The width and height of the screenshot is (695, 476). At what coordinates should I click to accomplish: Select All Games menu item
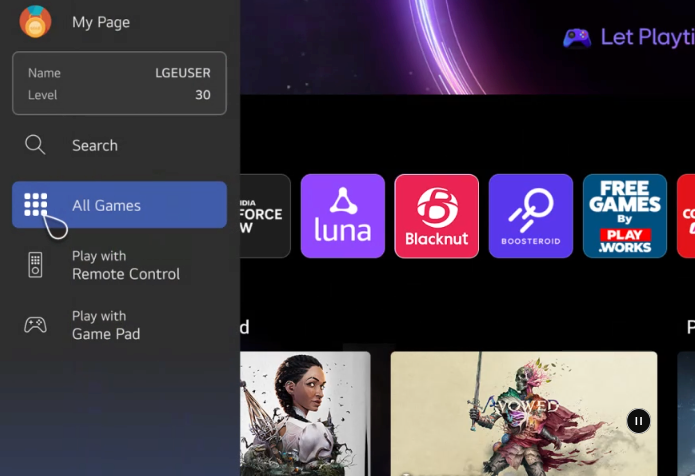point(120,205)
